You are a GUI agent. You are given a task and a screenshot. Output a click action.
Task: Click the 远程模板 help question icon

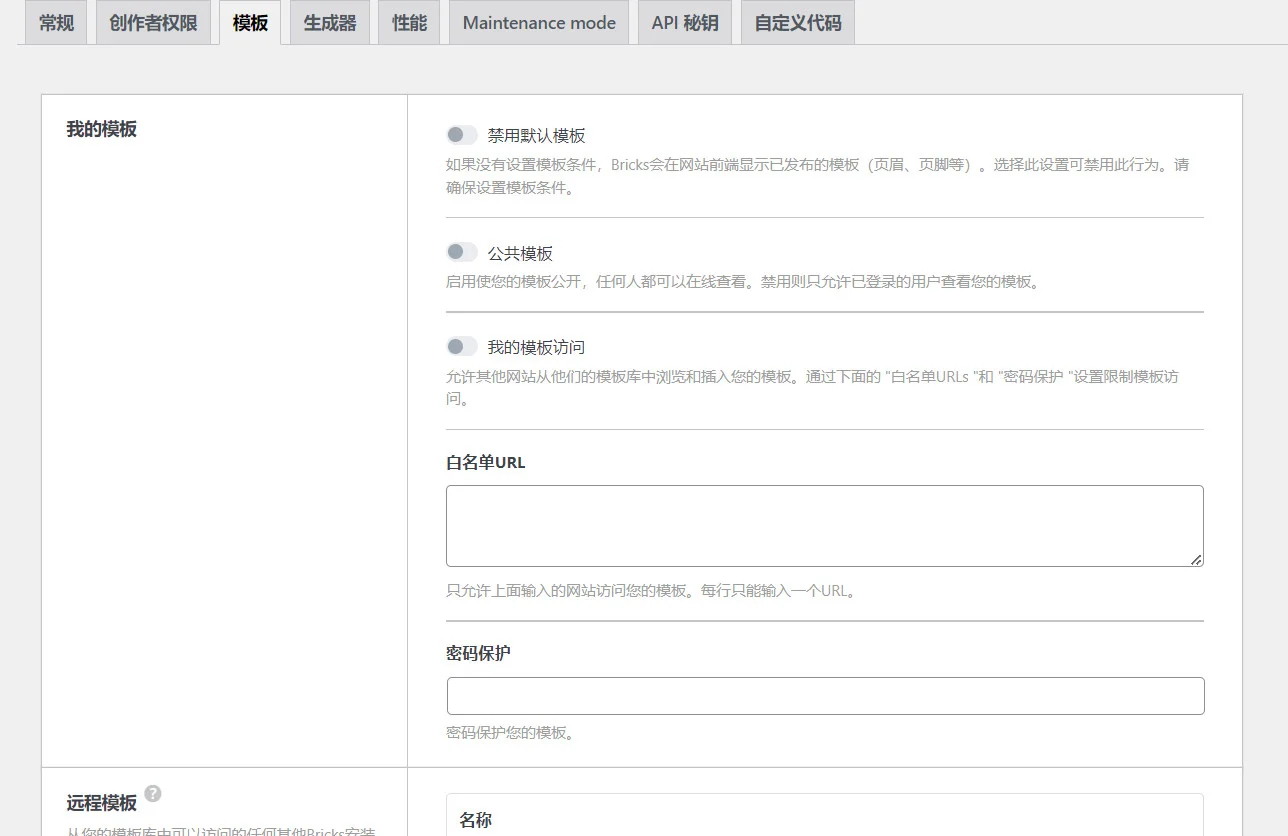pyautogui.click(x=153, y=794)
